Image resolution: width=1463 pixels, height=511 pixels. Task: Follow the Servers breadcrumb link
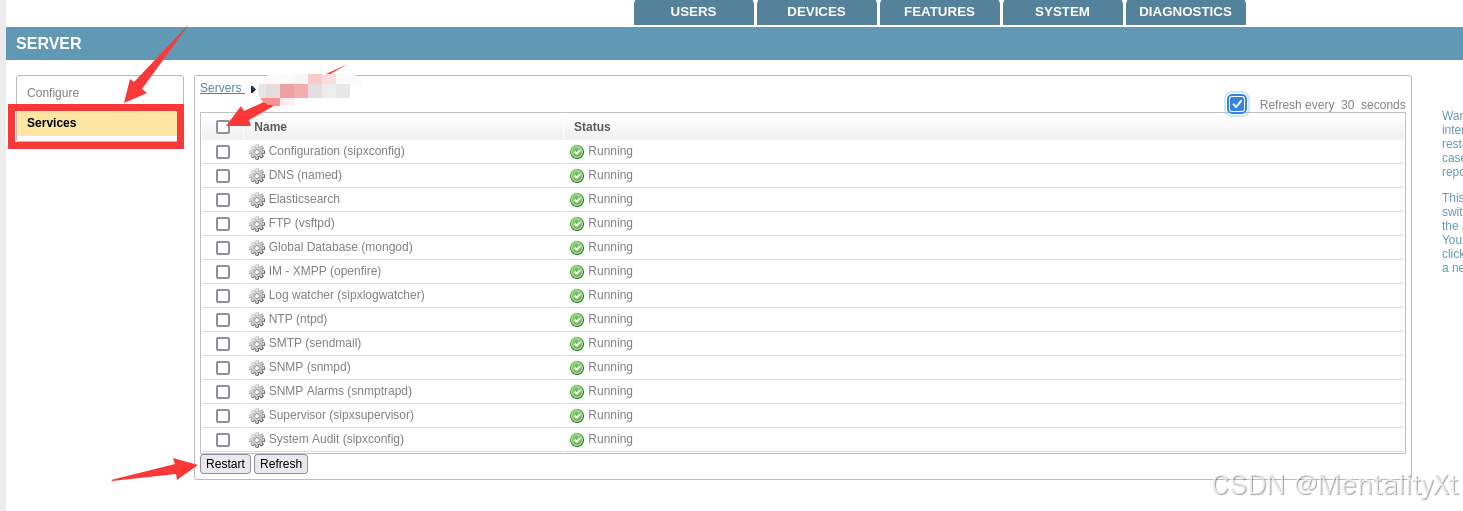click(221, 88)
